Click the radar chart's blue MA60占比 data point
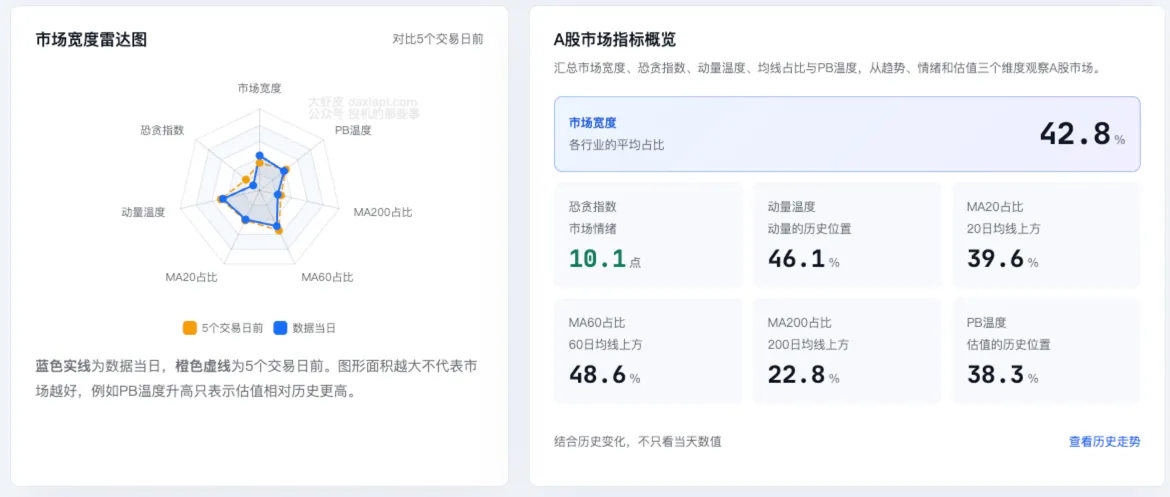Viewport: 1170px width, 497px height. [277, 226]
